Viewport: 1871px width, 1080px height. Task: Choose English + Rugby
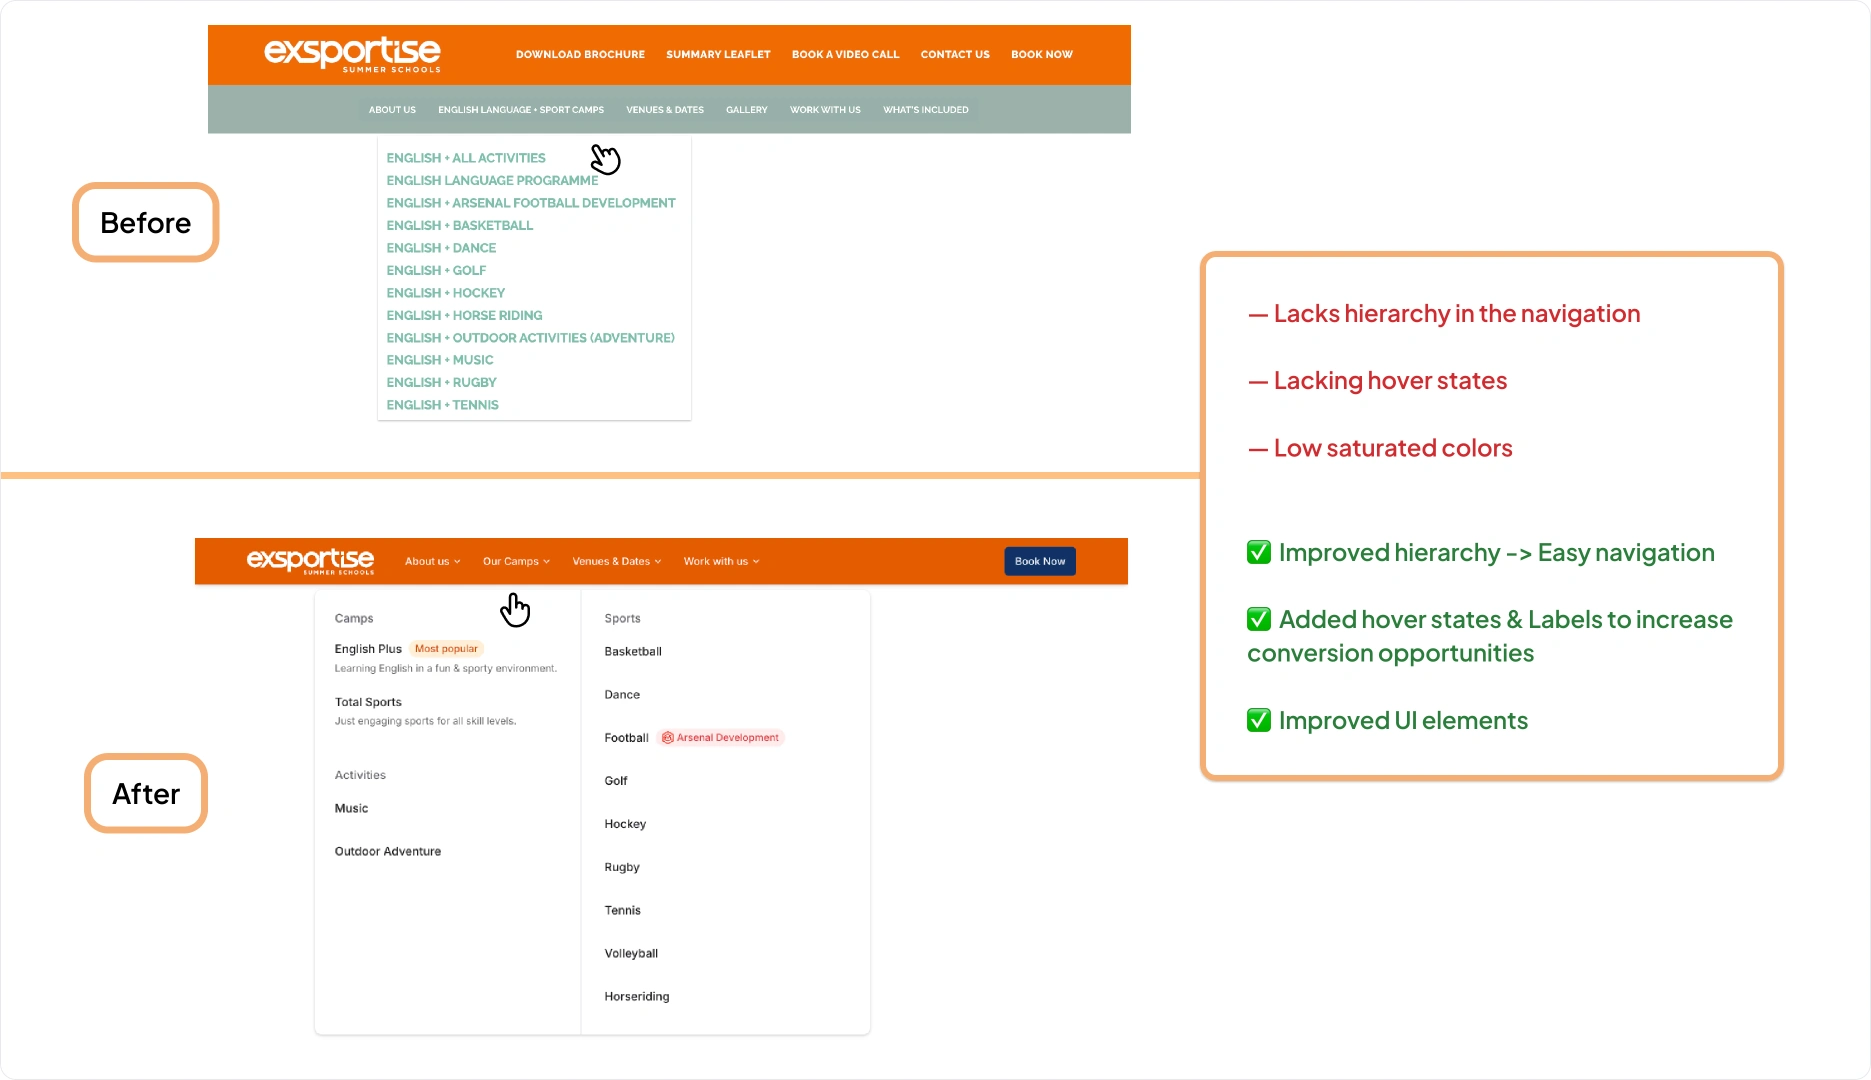(x=441, y=383)
